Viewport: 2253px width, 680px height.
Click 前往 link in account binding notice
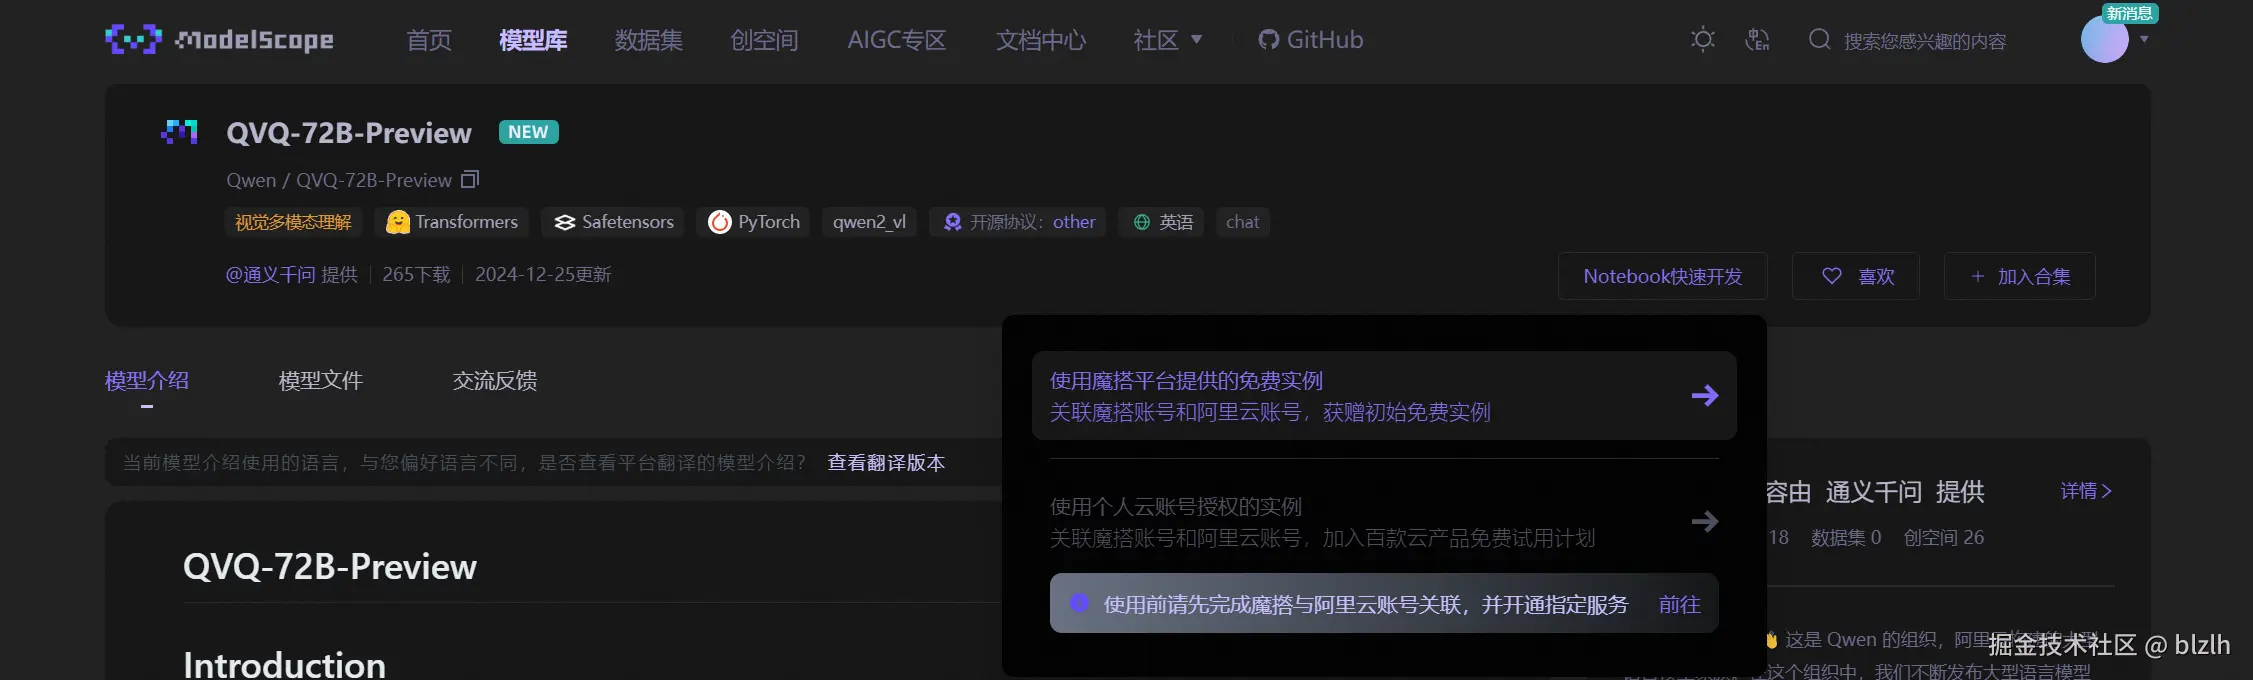coord(1680,605)
